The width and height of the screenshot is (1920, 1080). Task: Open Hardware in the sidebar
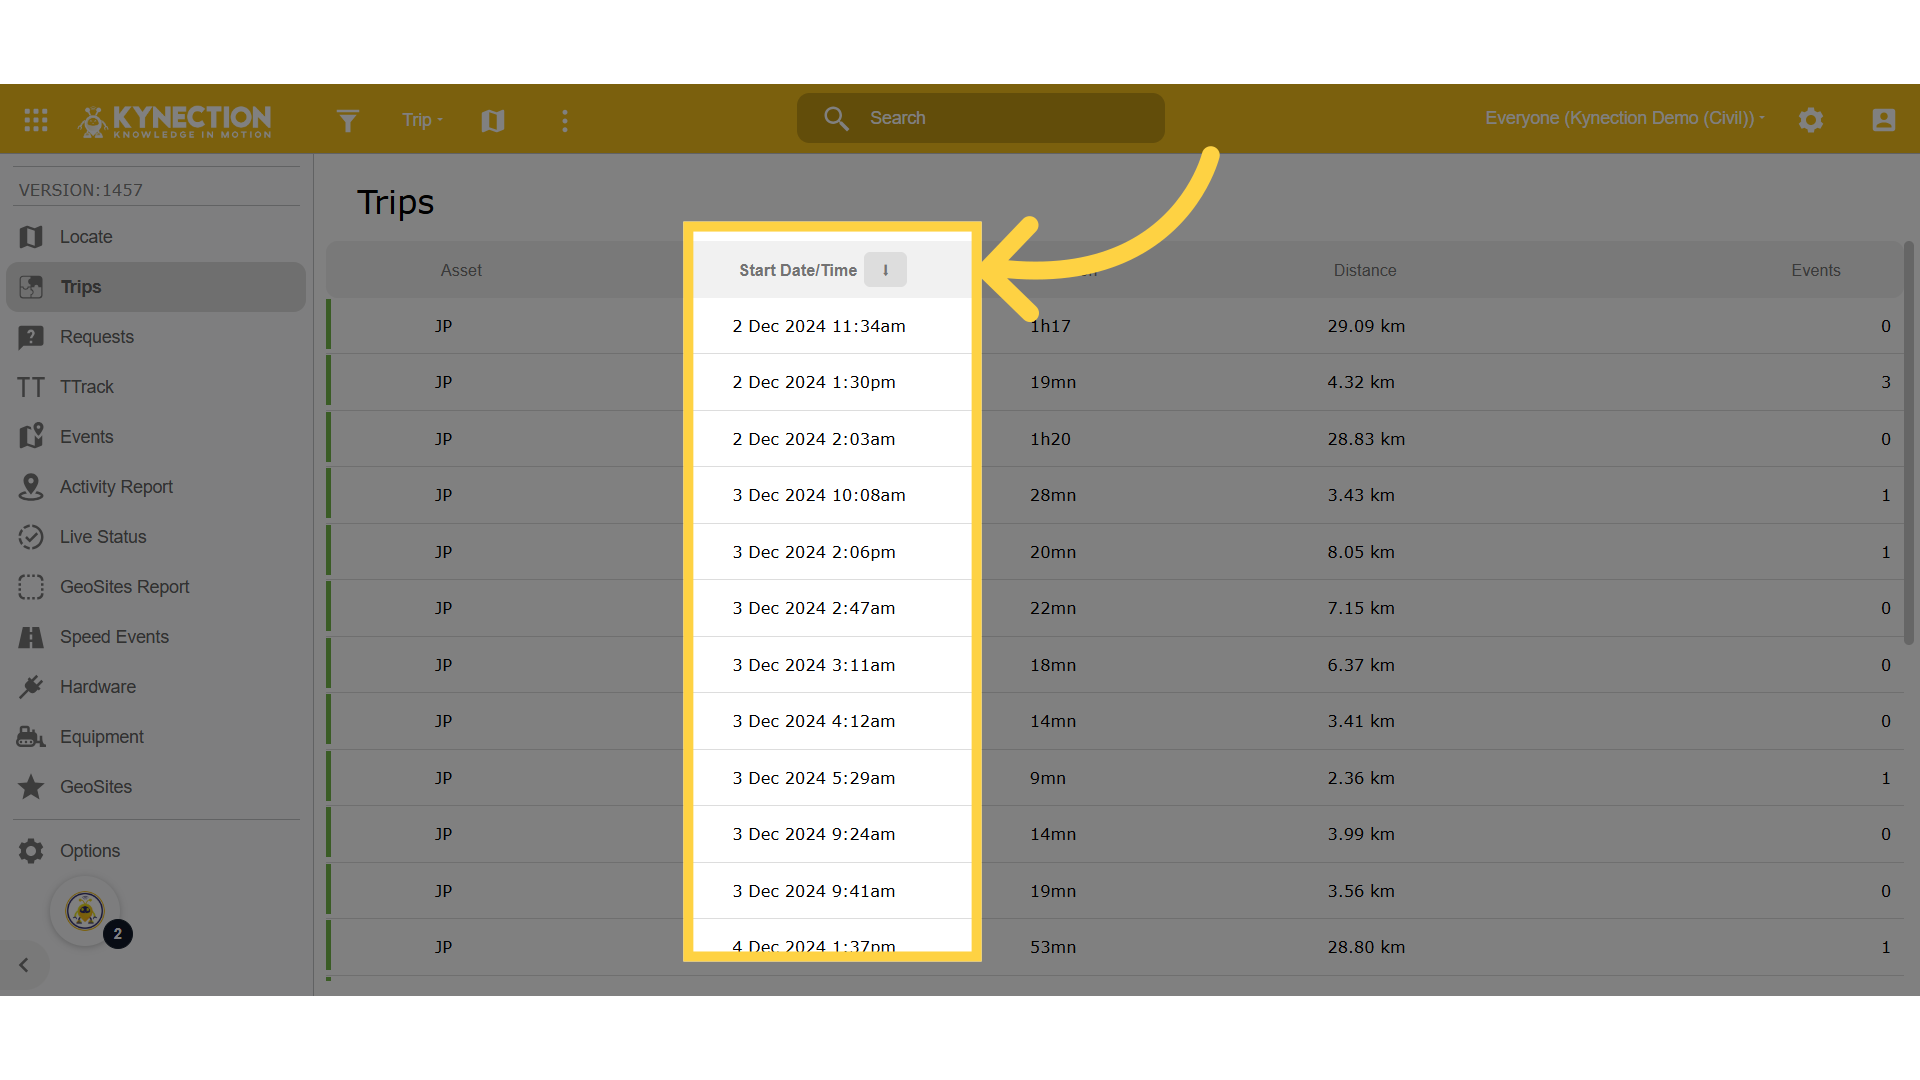pos(156,687)
